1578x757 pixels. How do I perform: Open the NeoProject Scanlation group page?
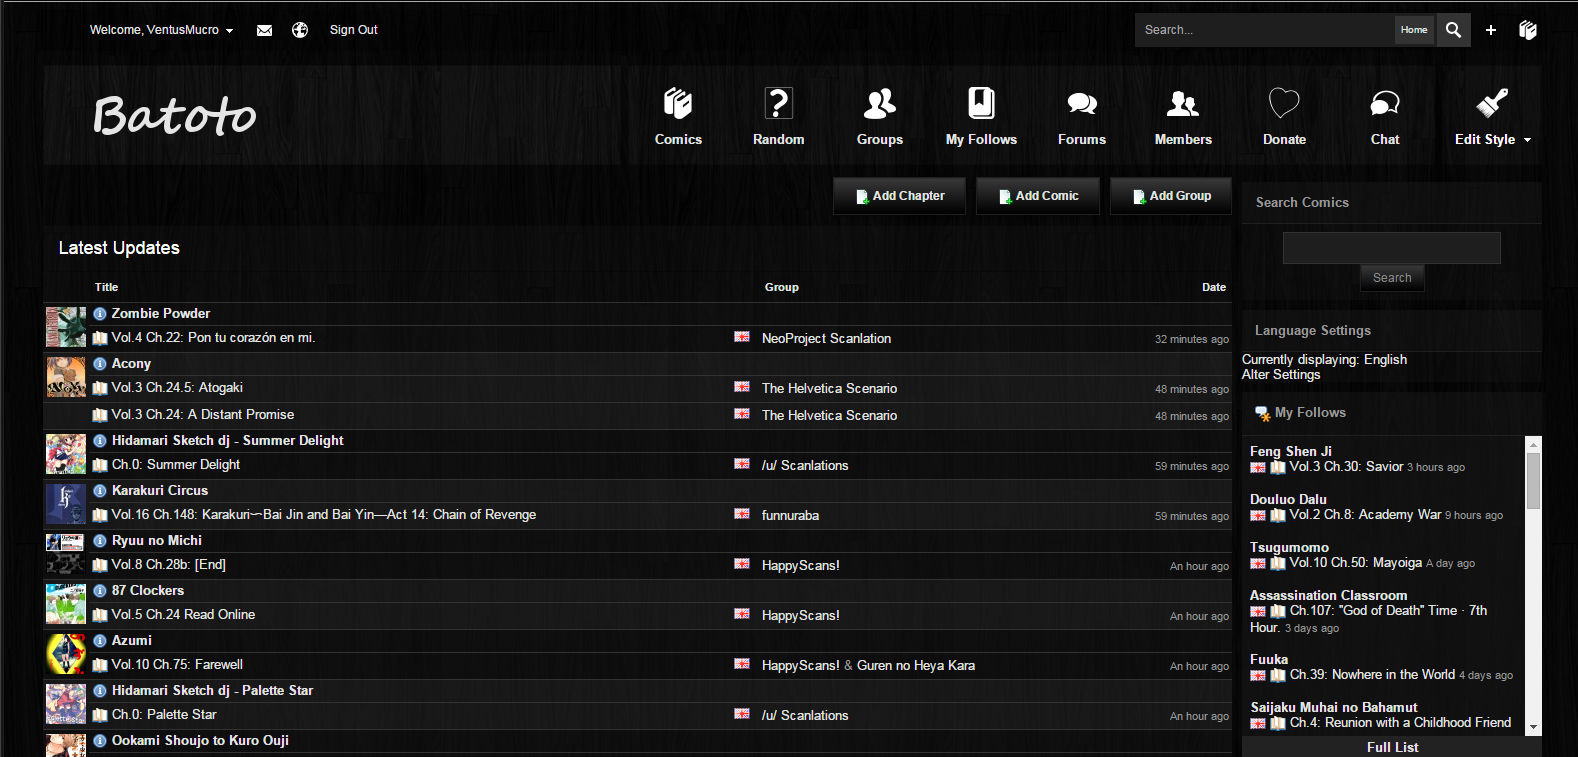(826, 339)
